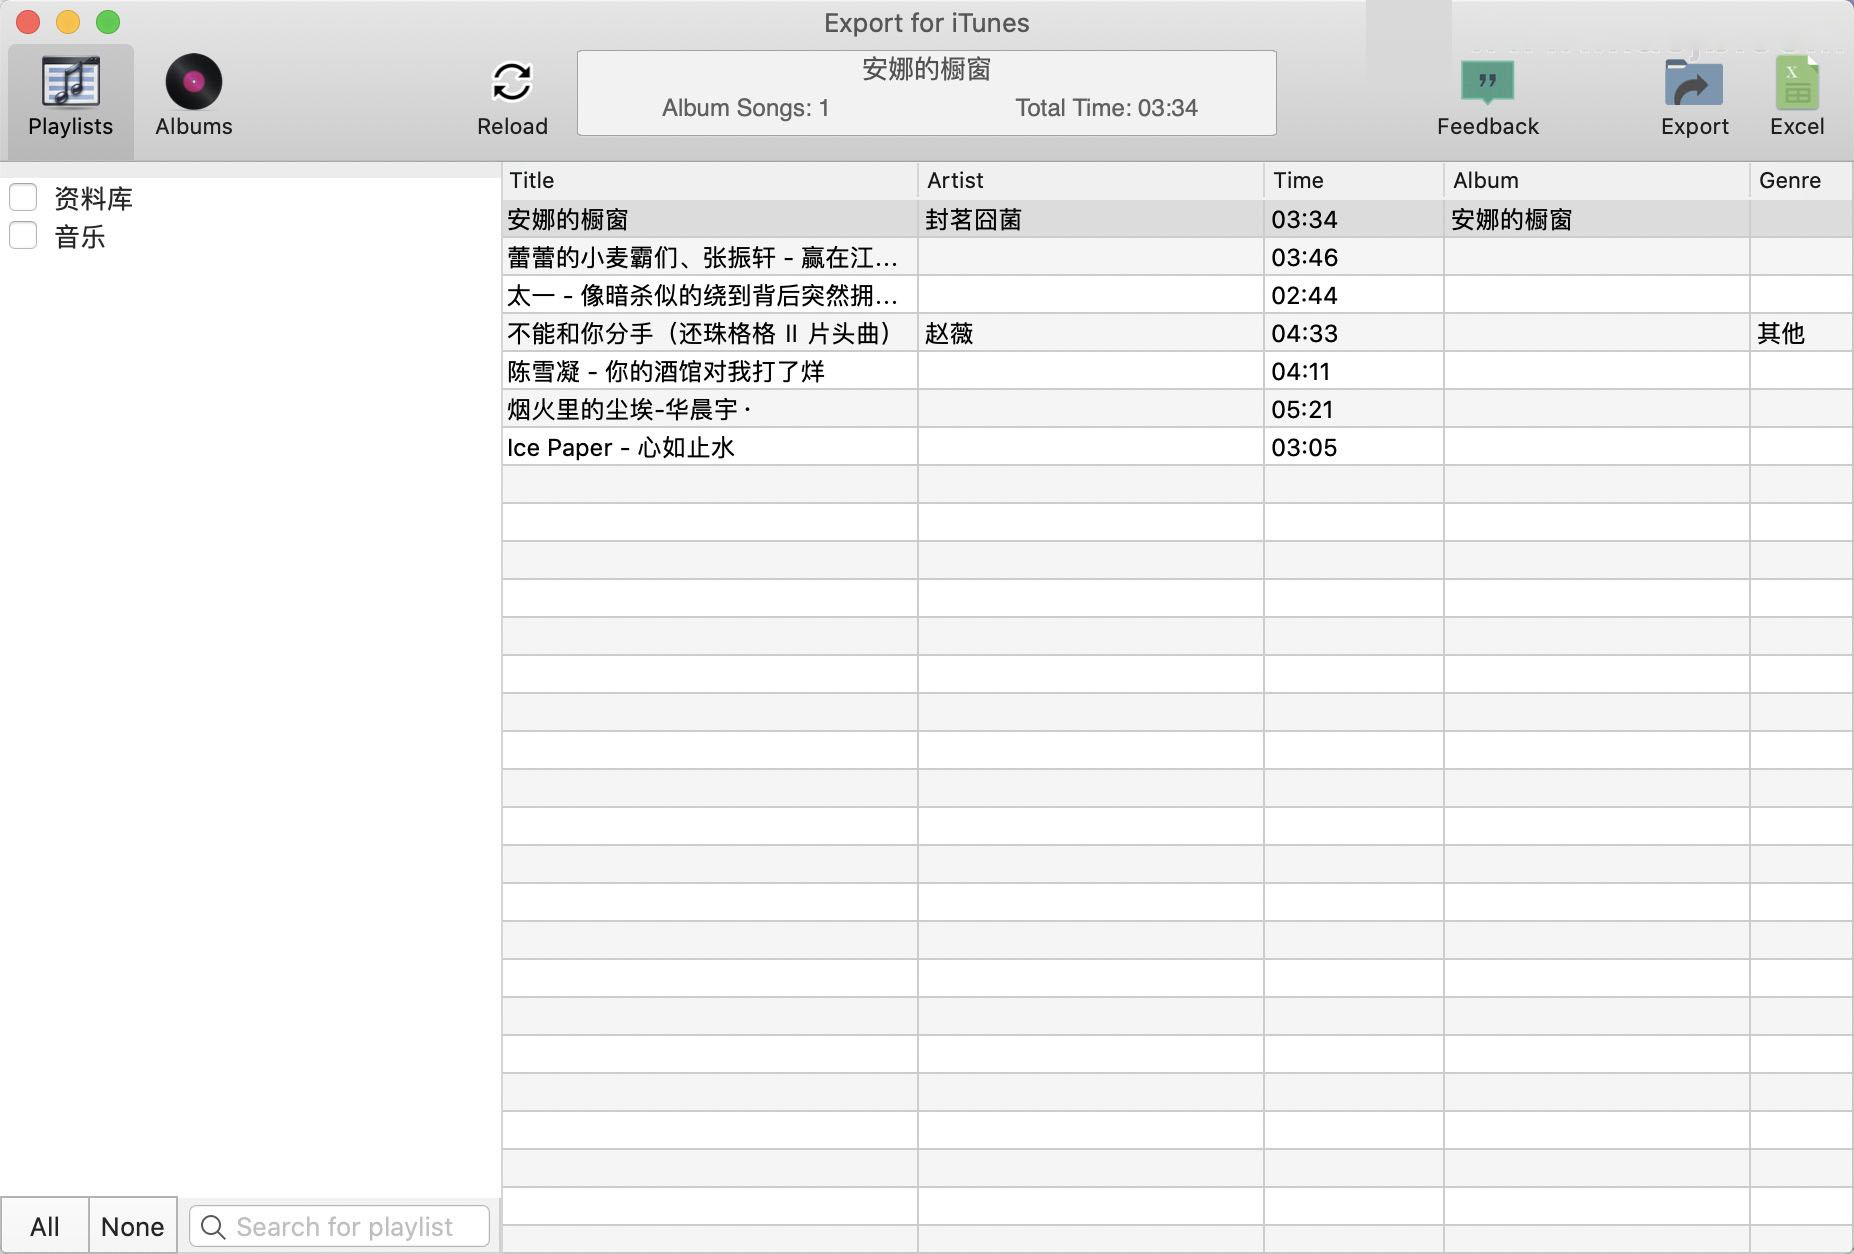Export to Excel spreadsheet icon

(1797, 82)
